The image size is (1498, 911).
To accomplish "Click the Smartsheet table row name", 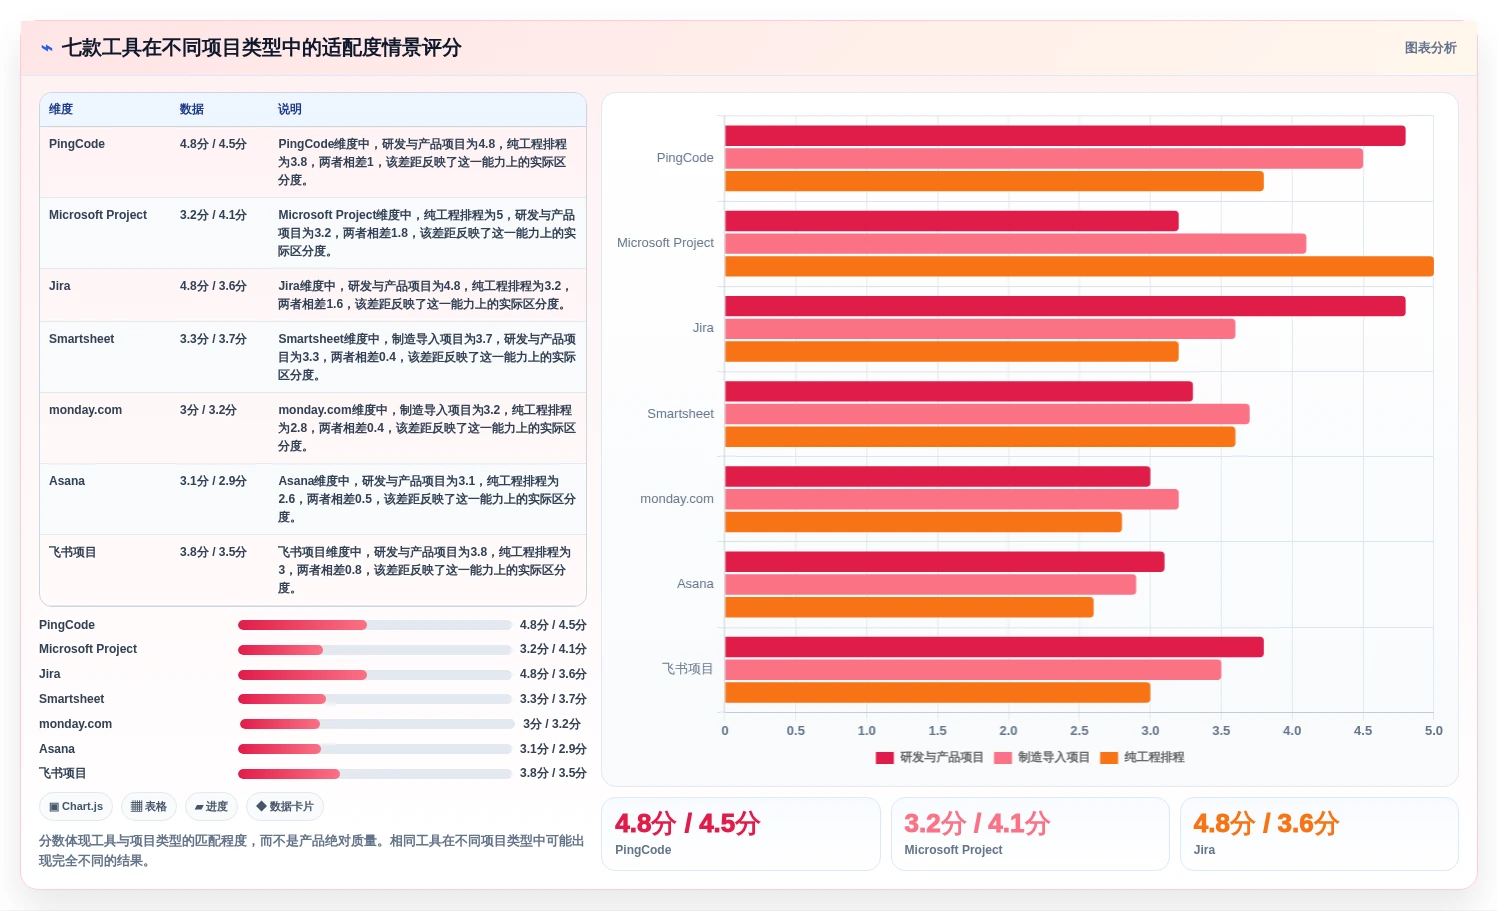I will pyautogui.click(x=82, y=339).
